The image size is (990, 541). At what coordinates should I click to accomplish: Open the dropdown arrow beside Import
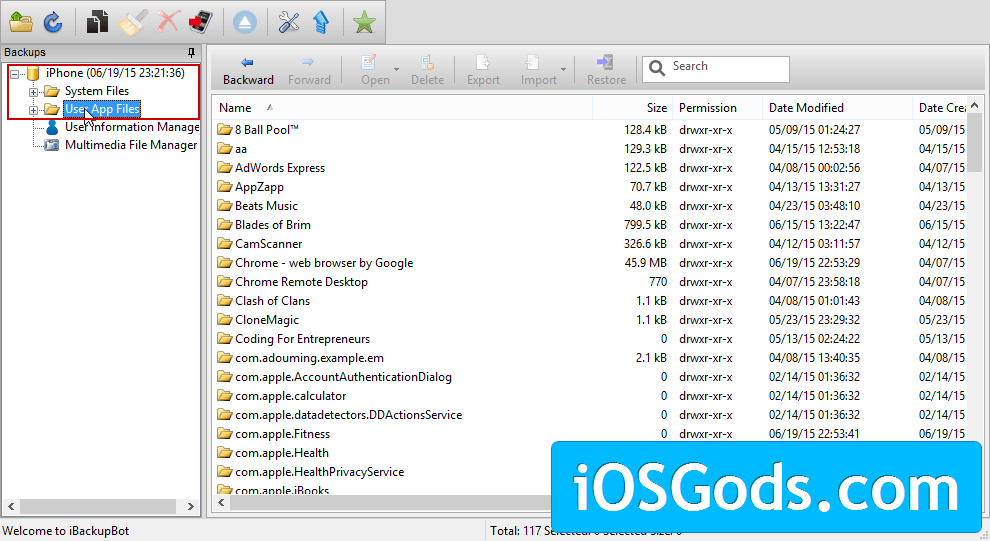pyautogui.click(x=563, y=70)
